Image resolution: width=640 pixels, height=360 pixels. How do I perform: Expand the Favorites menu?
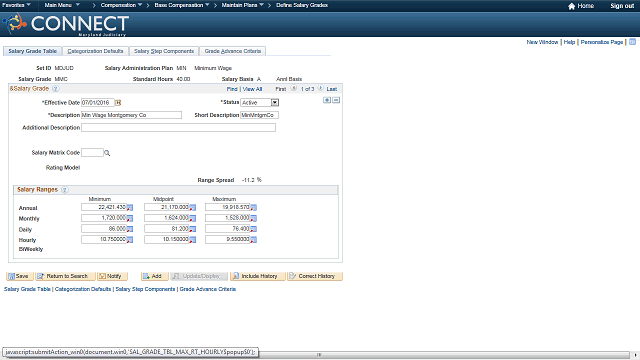(16, 5)
